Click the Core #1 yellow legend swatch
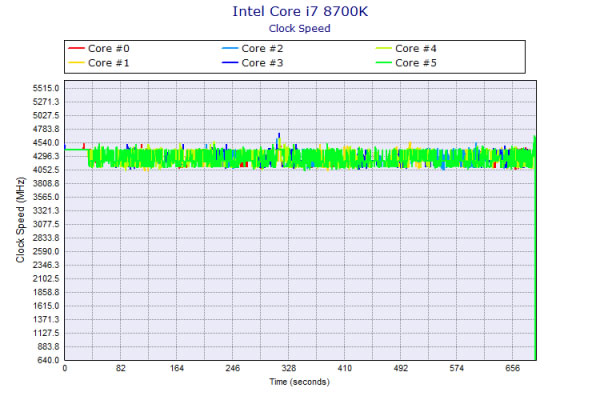 (x=76, y=62)
